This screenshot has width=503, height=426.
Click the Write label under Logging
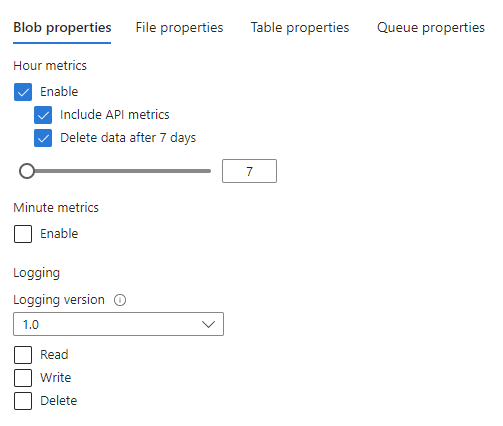point(56,378)
